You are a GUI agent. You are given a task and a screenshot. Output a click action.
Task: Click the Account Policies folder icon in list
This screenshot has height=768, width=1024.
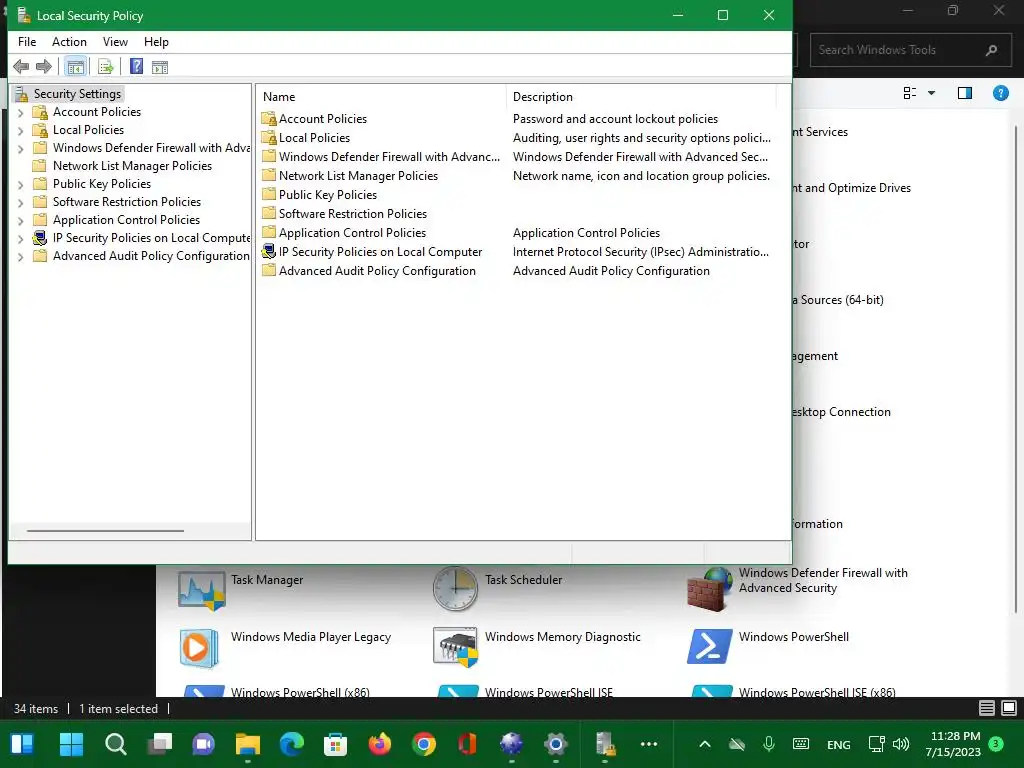pyautogui.click(x=268, y=119)
